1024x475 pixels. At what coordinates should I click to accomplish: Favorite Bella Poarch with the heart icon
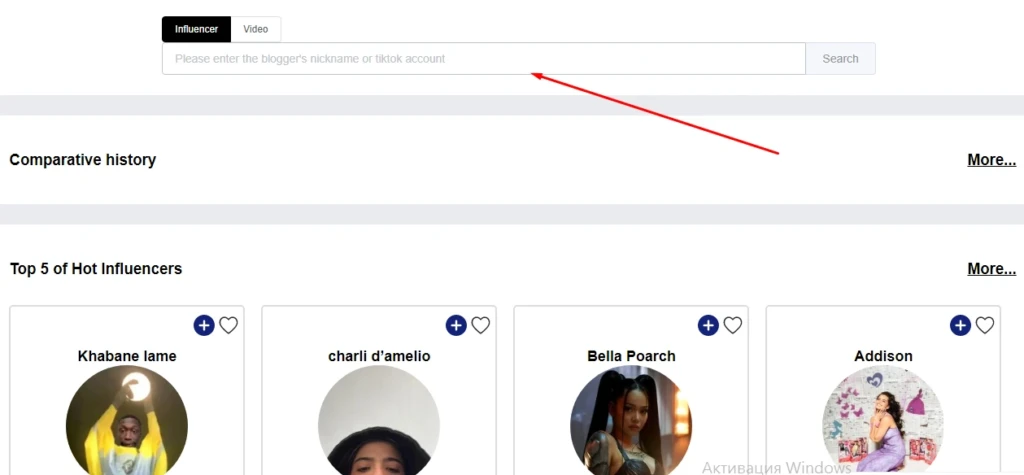tap(733, 325)
